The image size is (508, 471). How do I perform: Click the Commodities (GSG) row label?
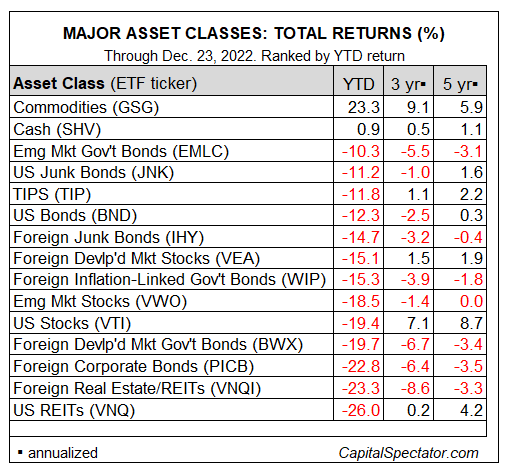pyautogui.click(x=86, y=107)
